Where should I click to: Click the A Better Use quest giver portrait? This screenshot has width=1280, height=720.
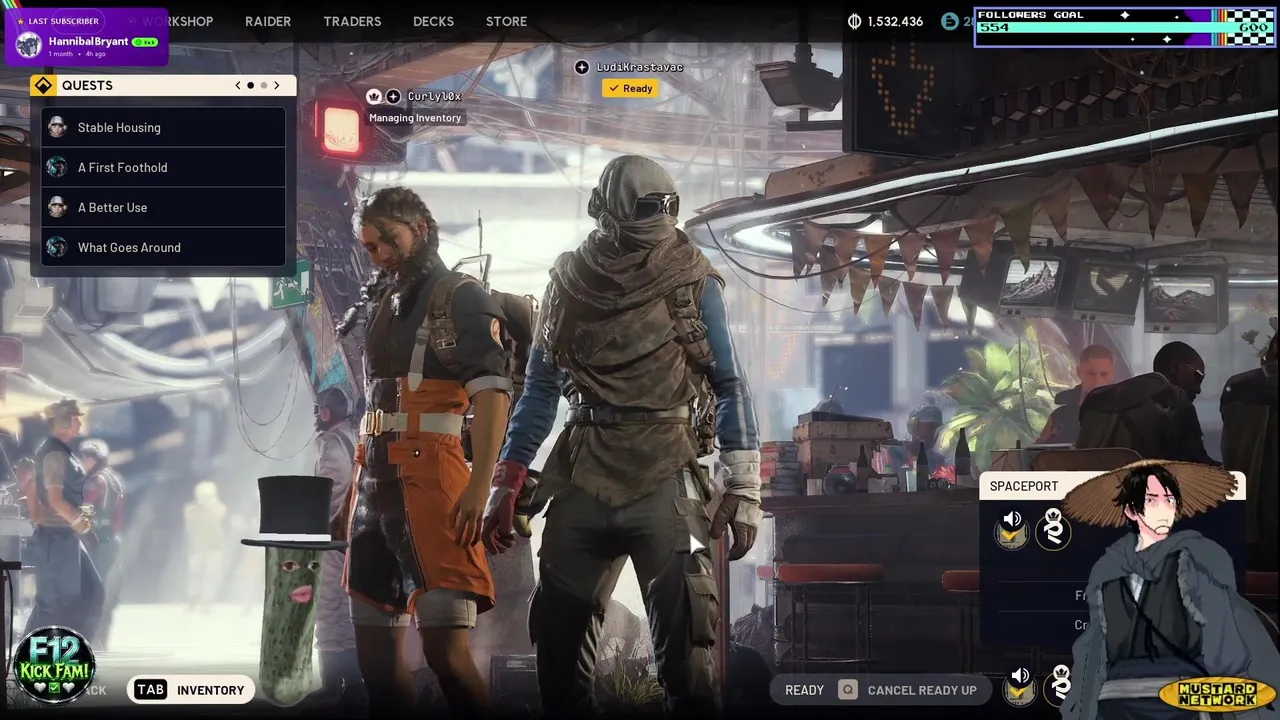(57, 207)
